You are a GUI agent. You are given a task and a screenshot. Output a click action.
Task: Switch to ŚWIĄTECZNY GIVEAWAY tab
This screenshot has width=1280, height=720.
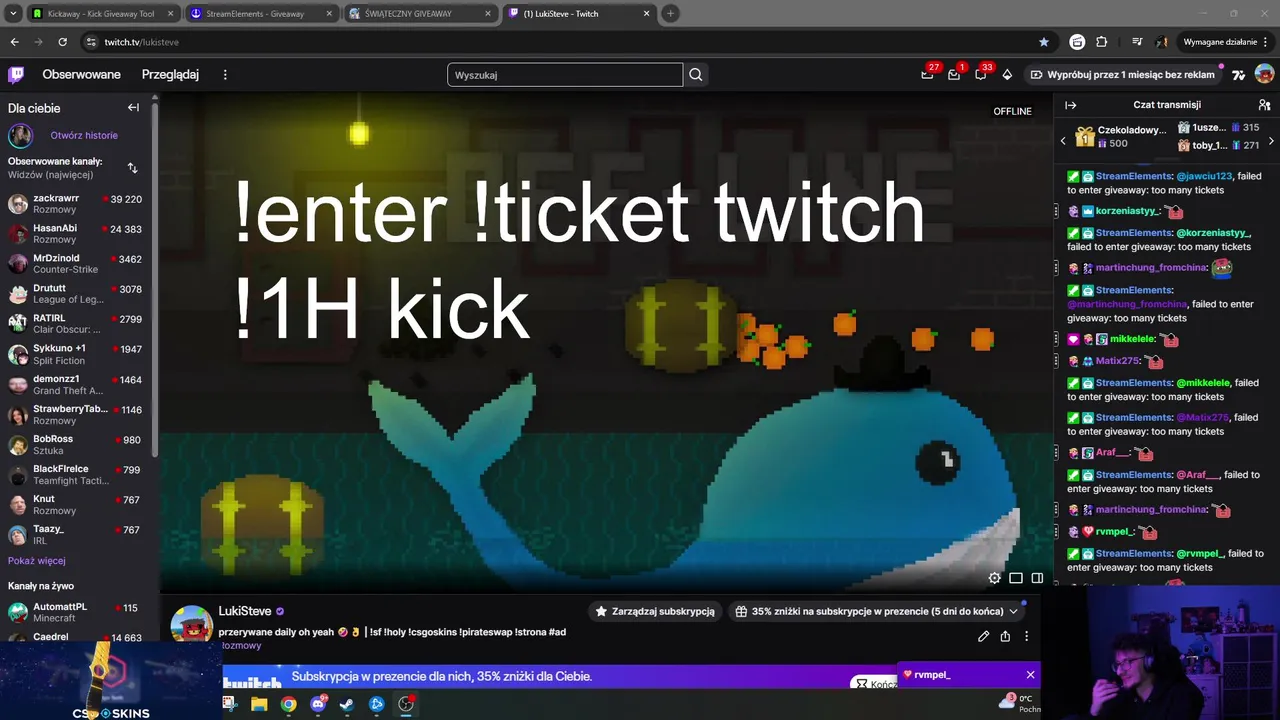click(x=419, y=13)
